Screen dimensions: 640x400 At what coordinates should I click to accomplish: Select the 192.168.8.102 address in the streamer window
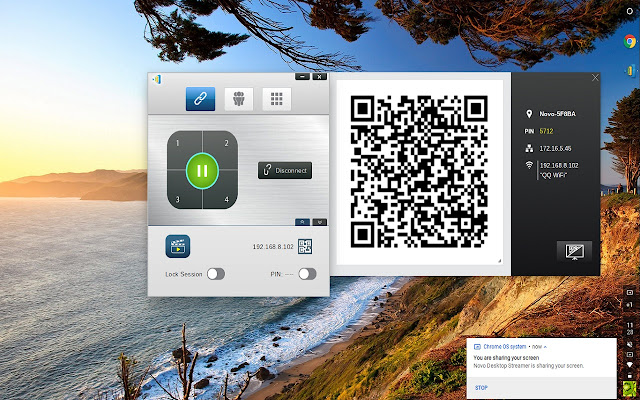(273, 247)
